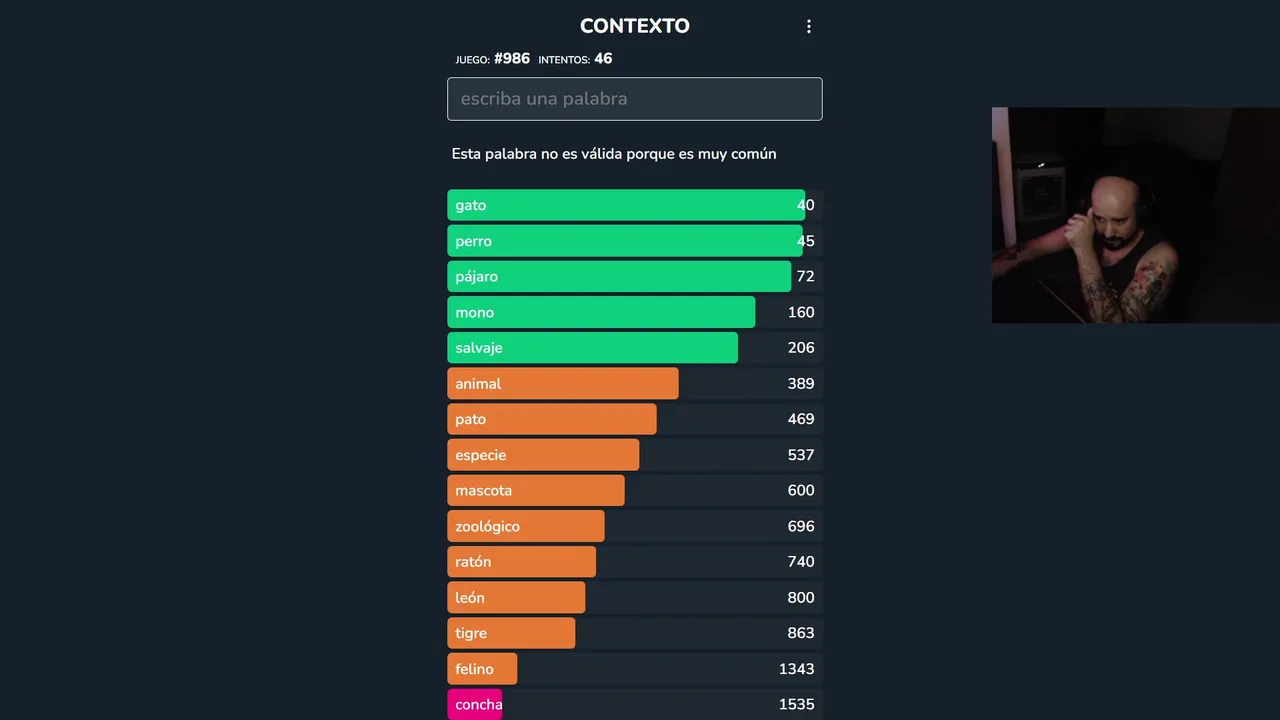Select the pink 'concha' guess row

click(x=634, y=705)
